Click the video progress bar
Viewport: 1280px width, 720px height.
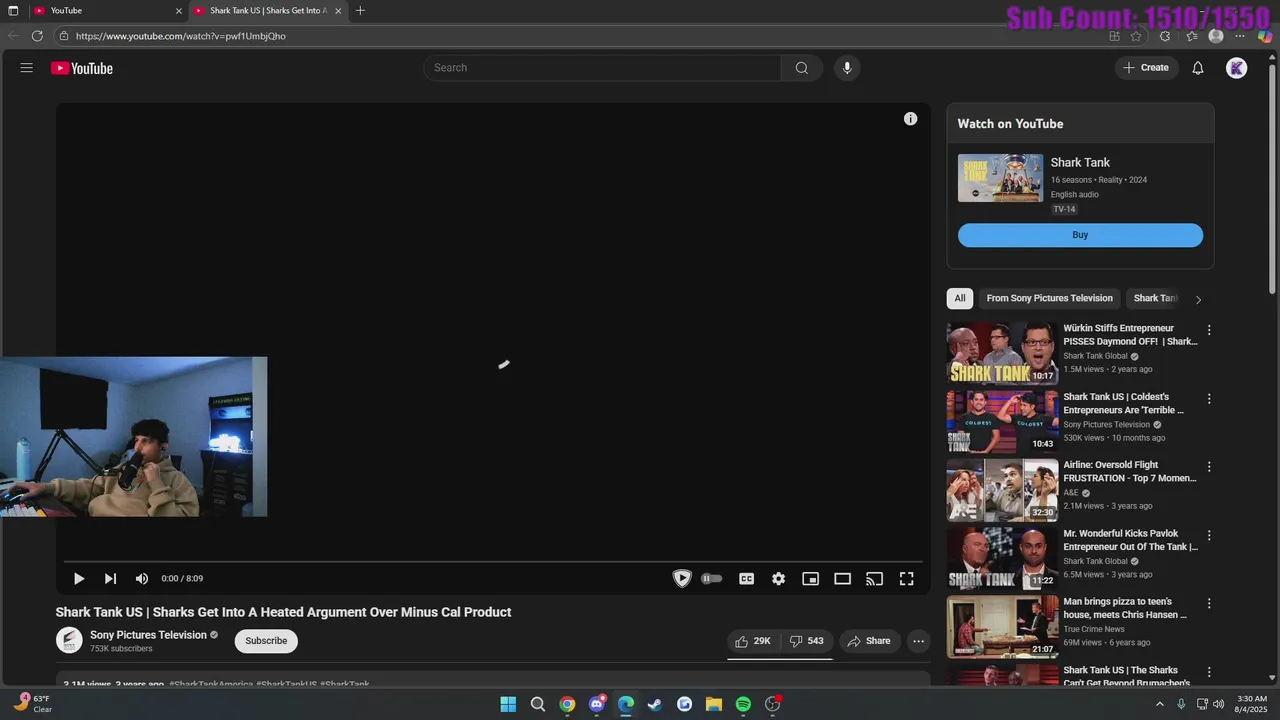pos(493,562)
